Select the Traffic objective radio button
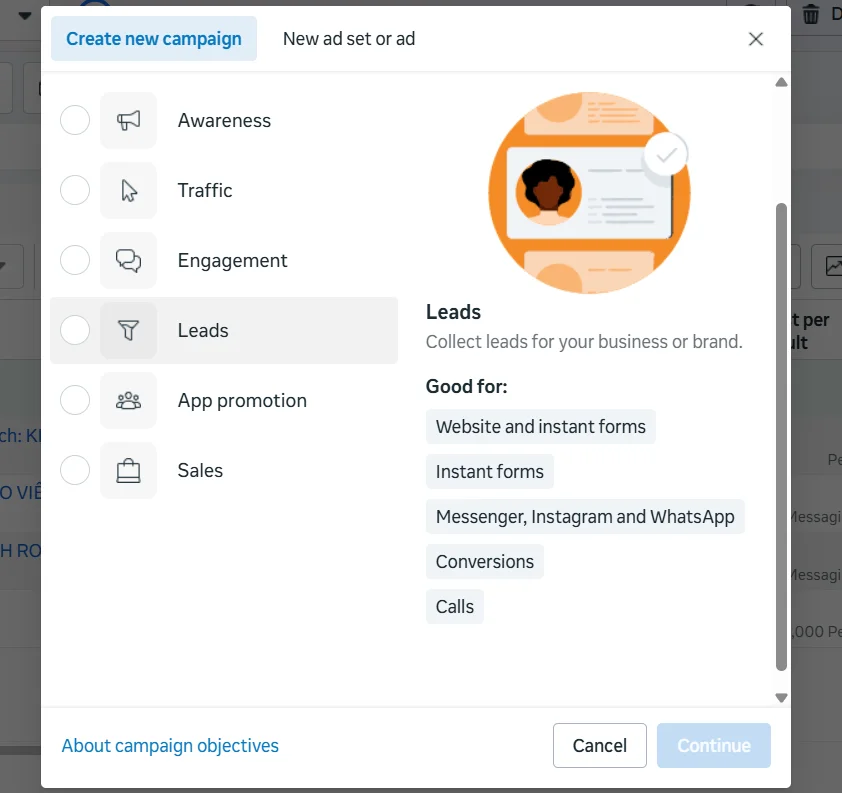This screenshot has width=842, height=793. [x=74, y=190]
